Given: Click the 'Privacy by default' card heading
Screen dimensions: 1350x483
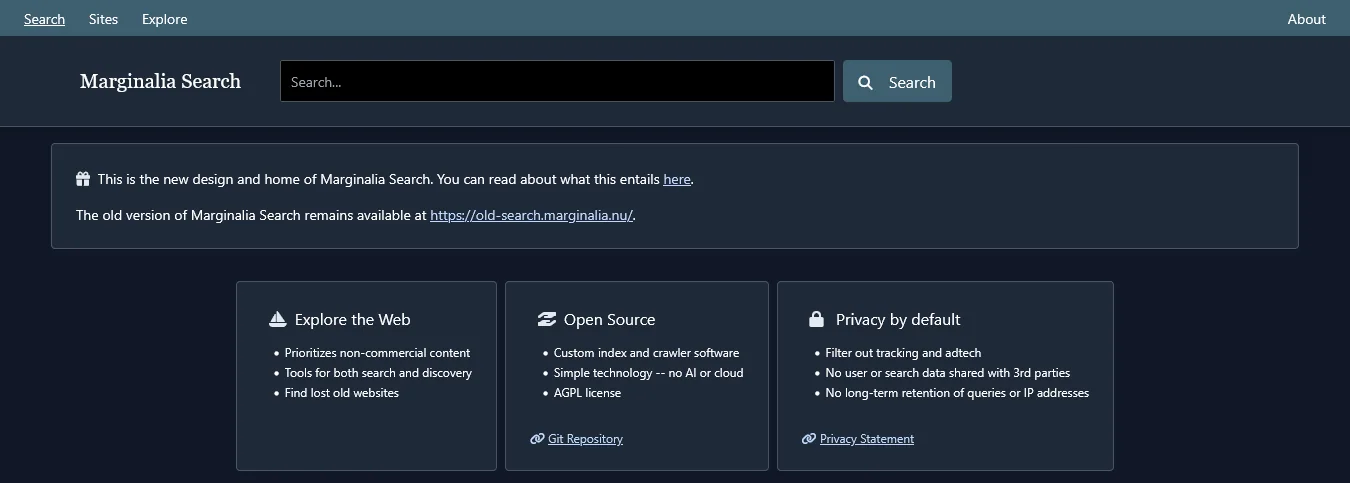Looking at the screenshot, I should 898,320.
